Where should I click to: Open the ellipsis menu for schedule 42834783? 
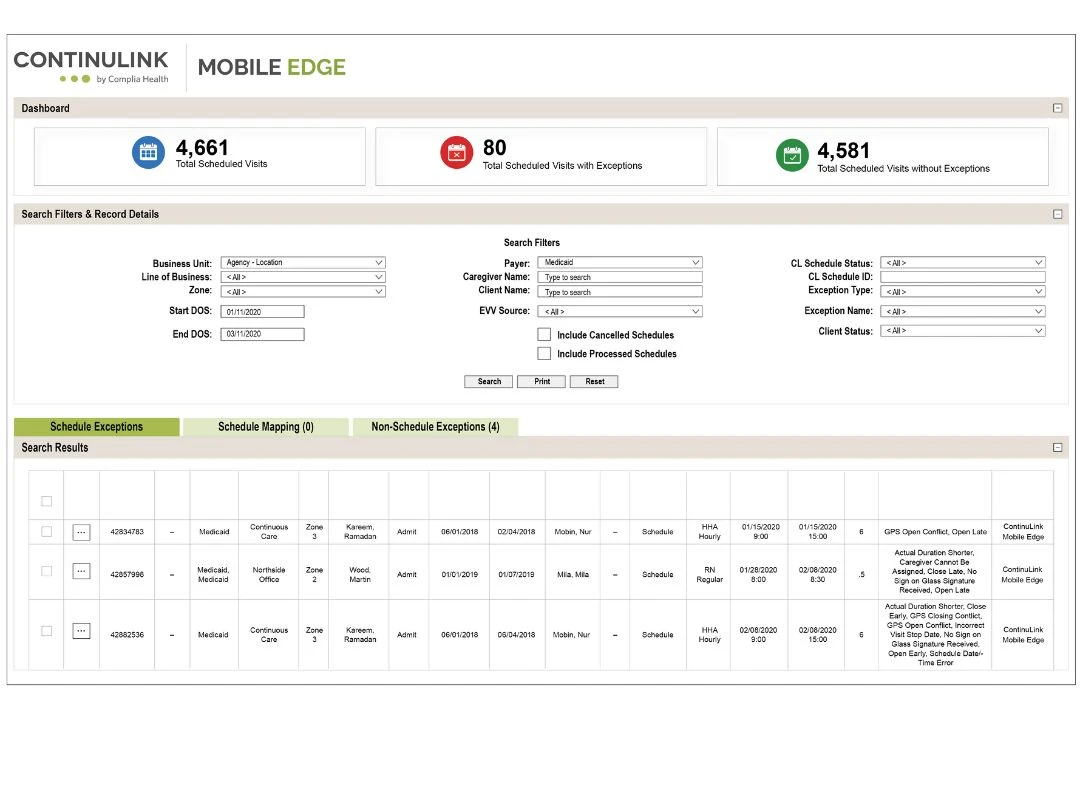(x=81, y=532)
